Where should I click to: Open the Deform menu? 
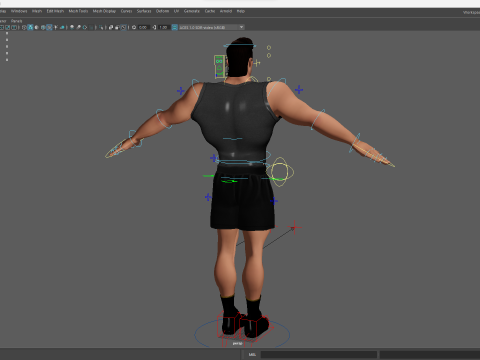(x=162, y=11)
